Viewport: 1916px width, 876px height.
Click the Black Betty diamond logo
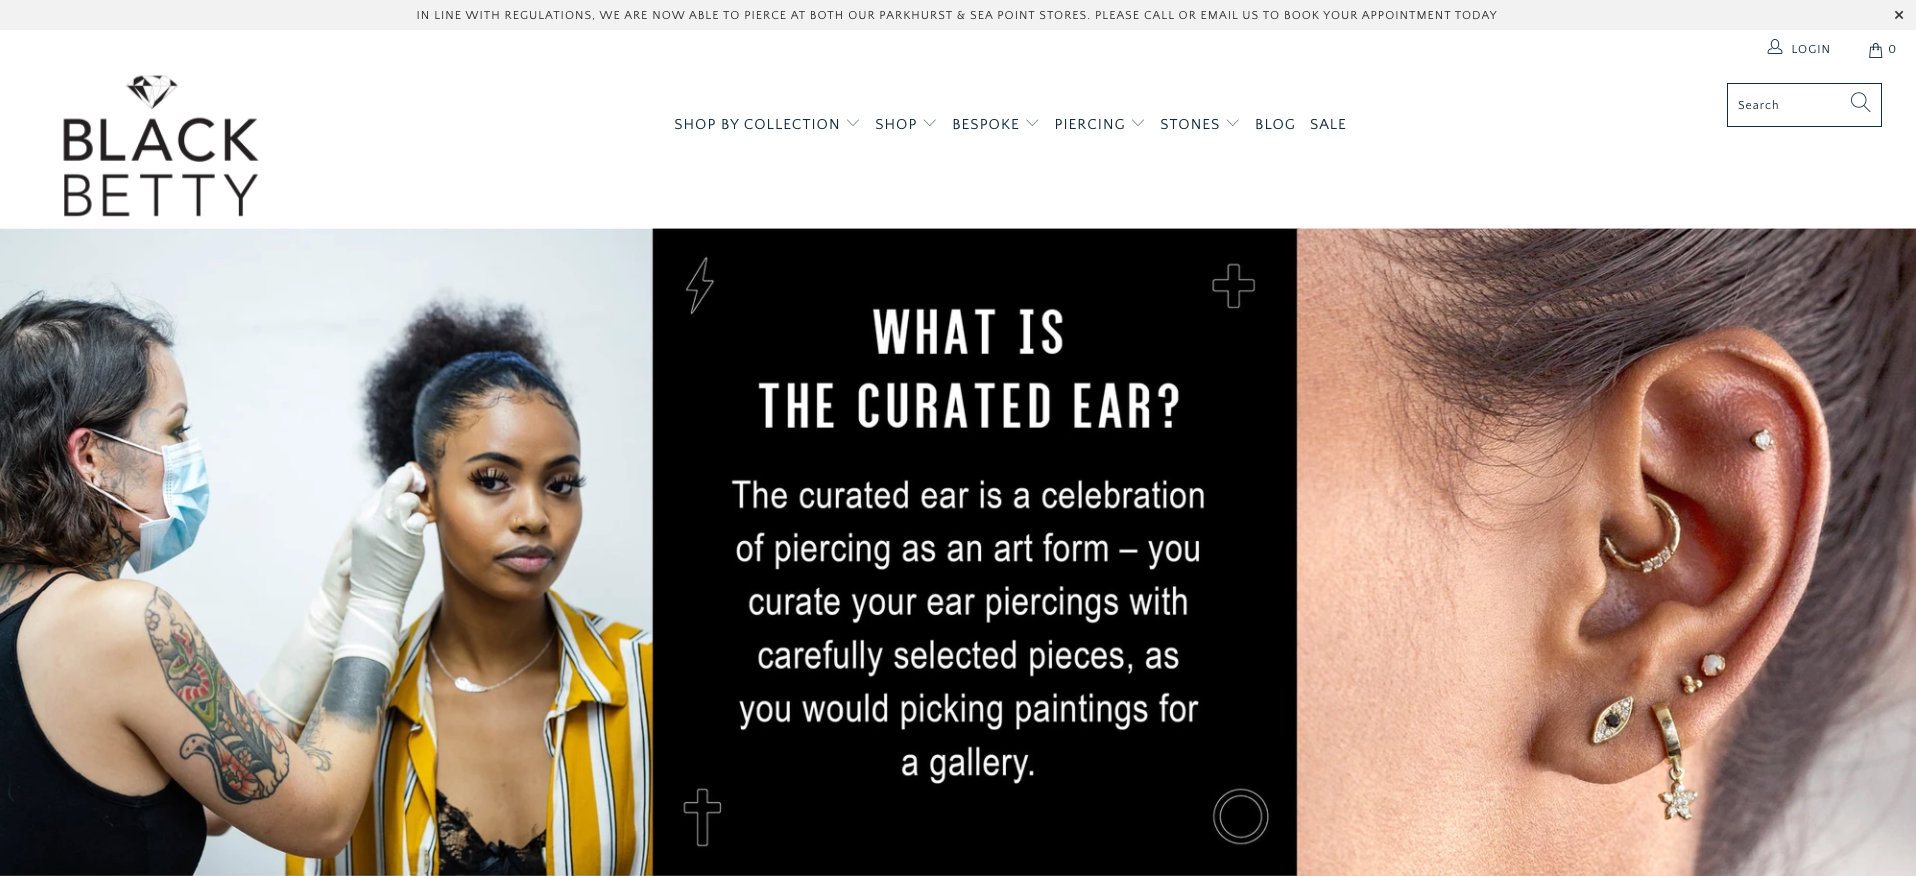click(x=160, y=145)
